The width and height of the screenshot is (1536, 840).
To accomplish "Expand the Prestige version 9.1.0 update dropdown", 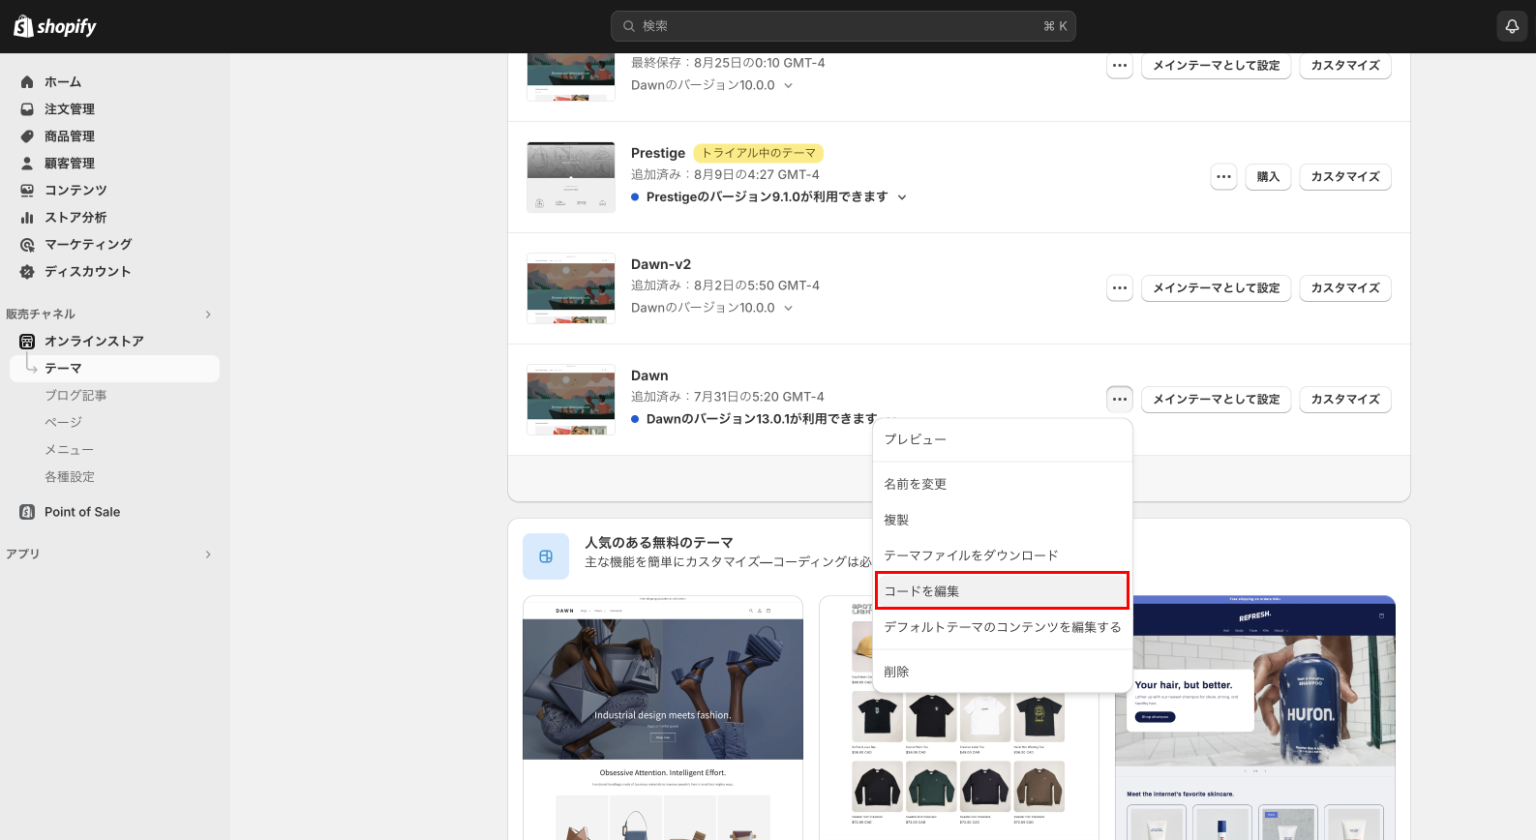I will [902, 196].
